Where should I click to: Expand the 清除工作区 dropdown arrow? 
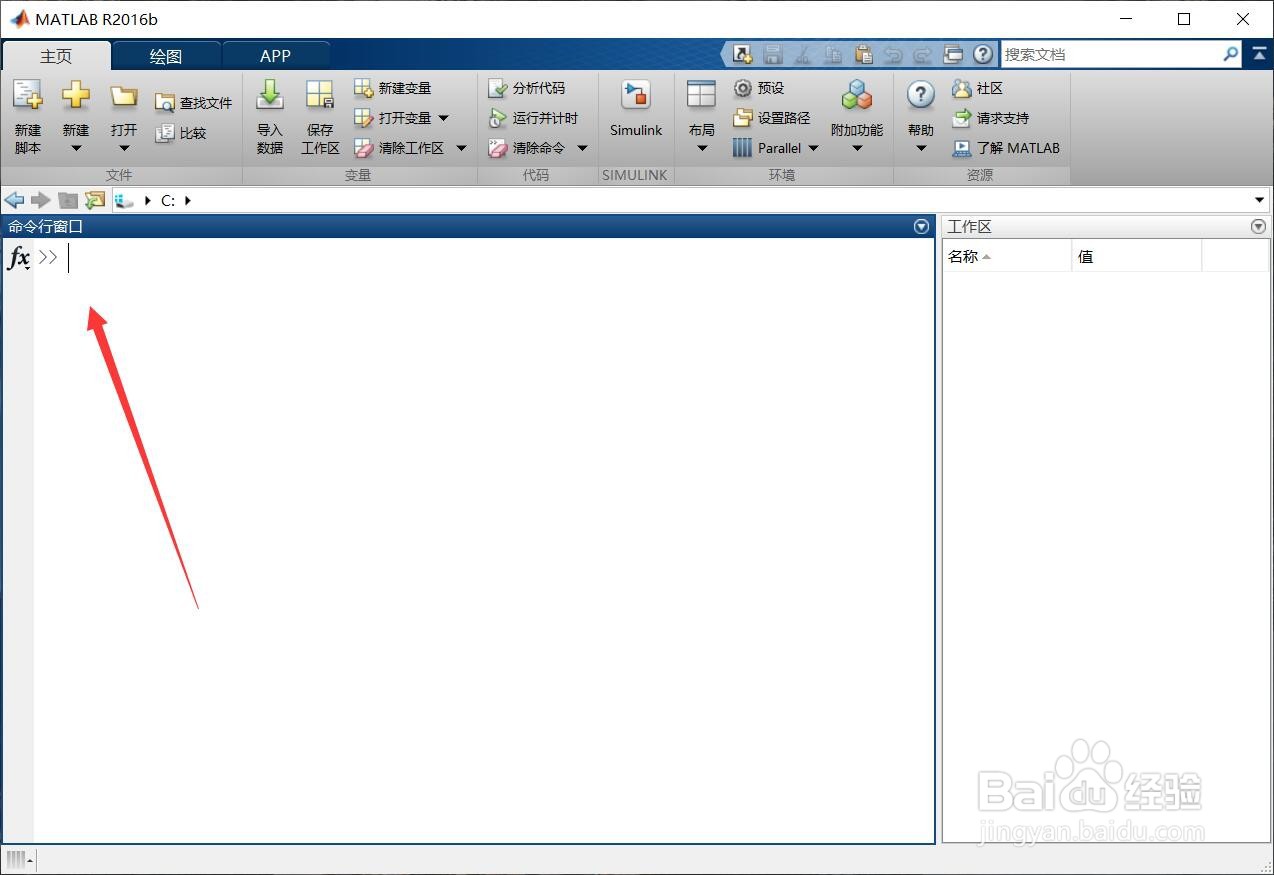tap(461, 148)
